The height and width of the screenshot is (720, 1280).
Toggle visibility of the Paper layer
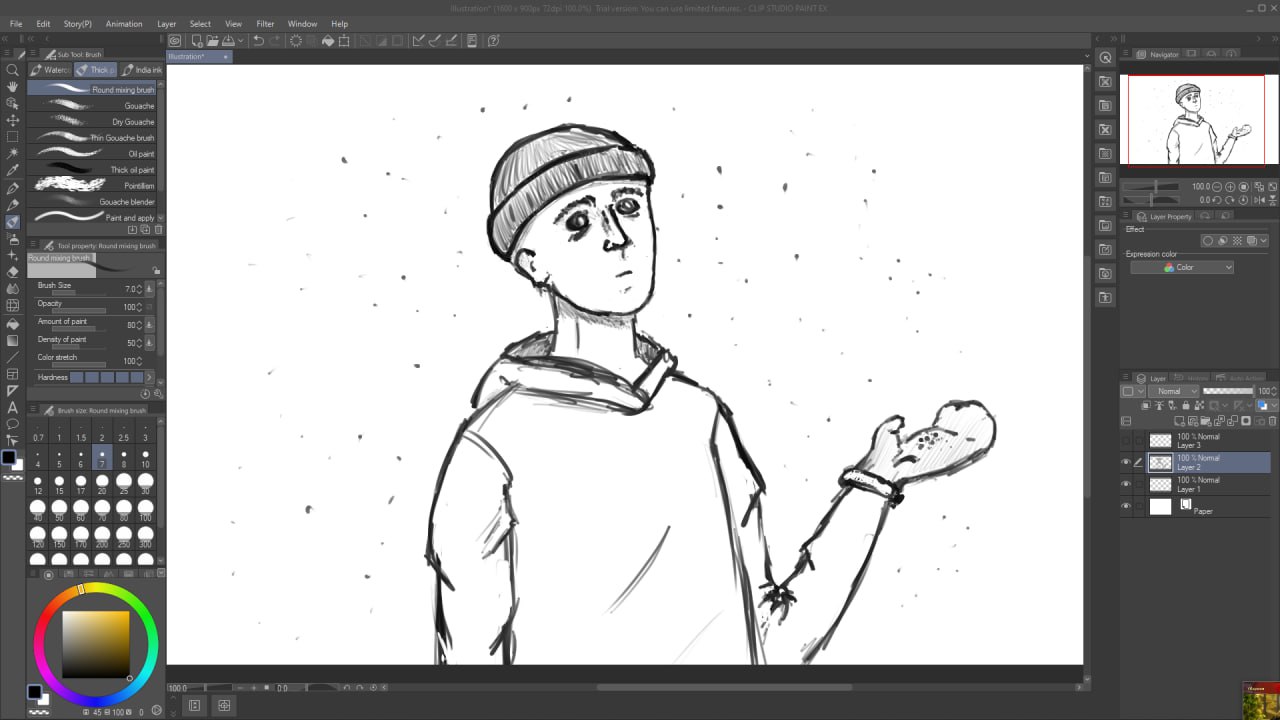coord(1126,507)
